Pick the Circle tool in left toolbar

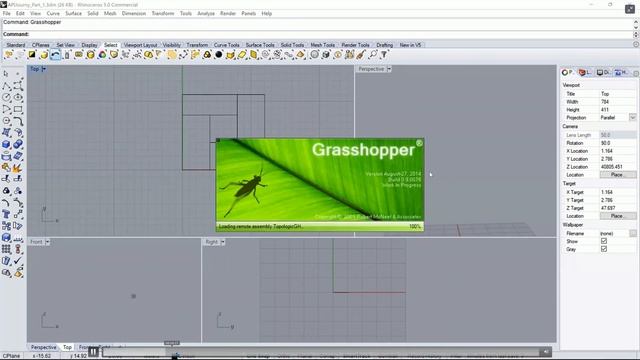(x=6, y=98)
